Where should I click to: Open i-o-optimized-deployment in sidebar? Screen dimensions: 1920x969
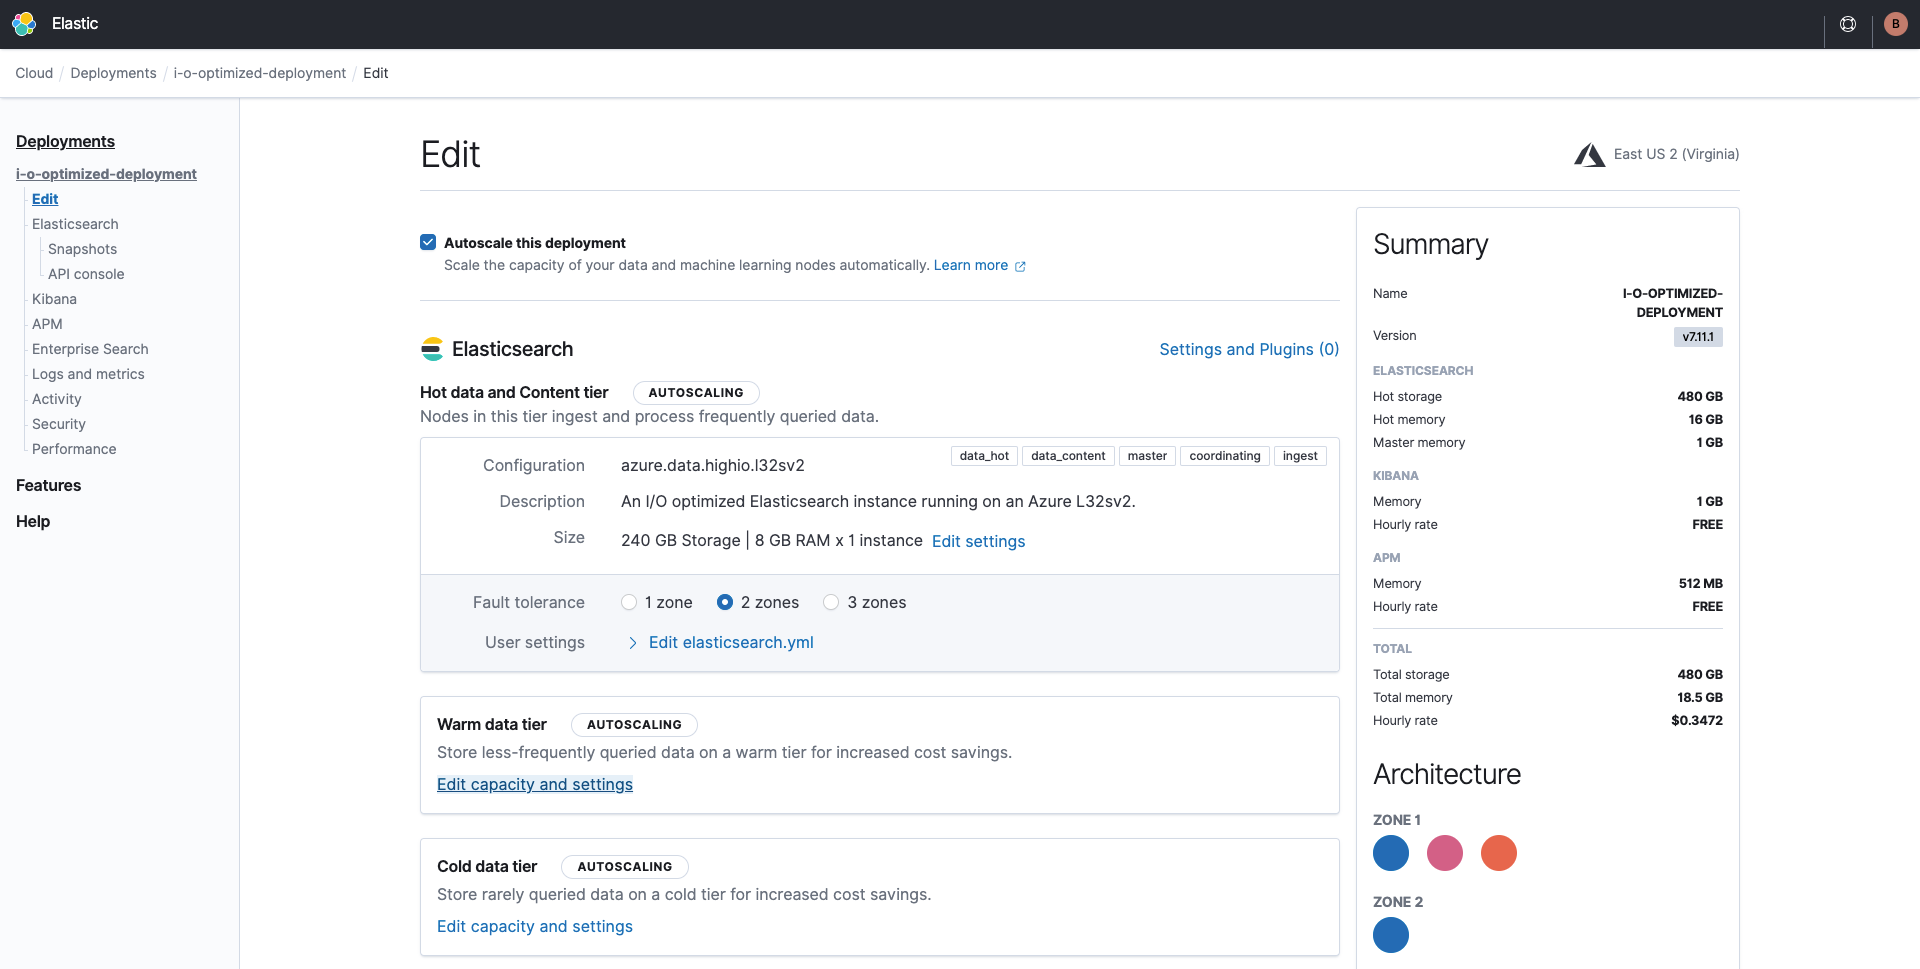pos(106,174)
